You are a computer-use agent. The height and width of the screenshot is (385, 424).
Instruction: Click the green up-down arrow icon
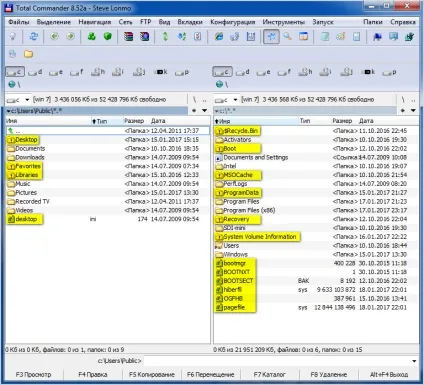coord(165,36)
